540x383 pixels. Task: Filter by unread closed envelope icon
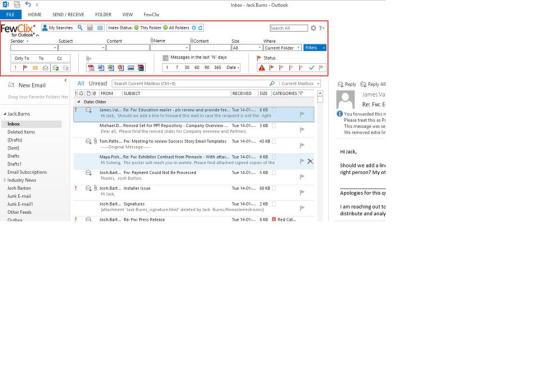coord(35,68)
